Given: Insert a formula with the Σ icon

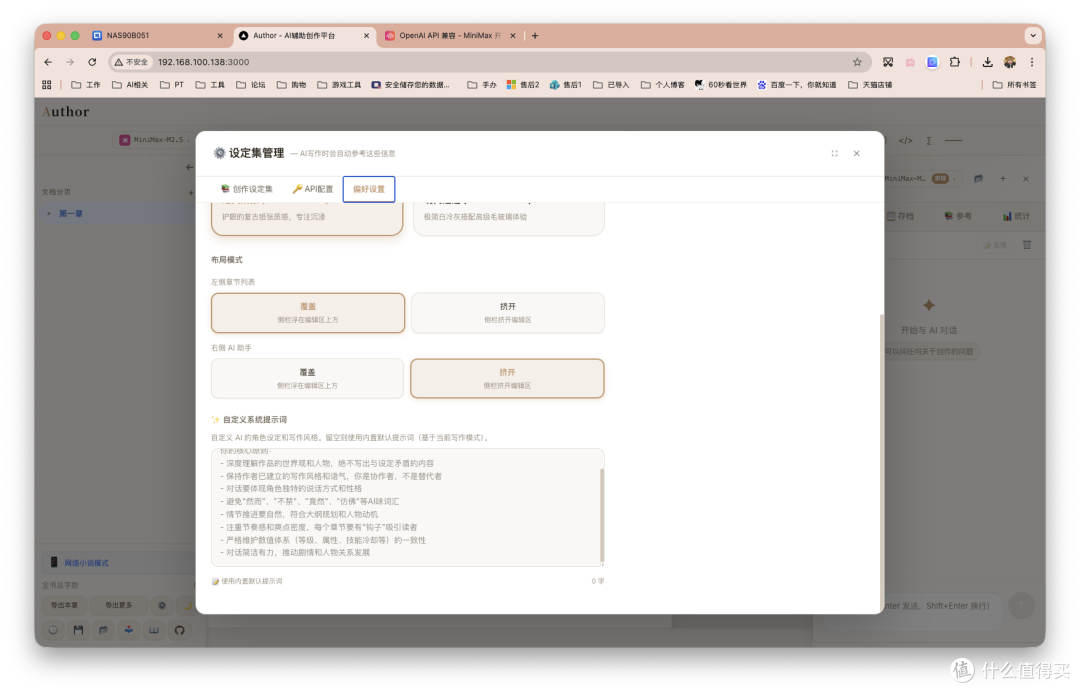Looking at the screenshot, I should 929,141.
